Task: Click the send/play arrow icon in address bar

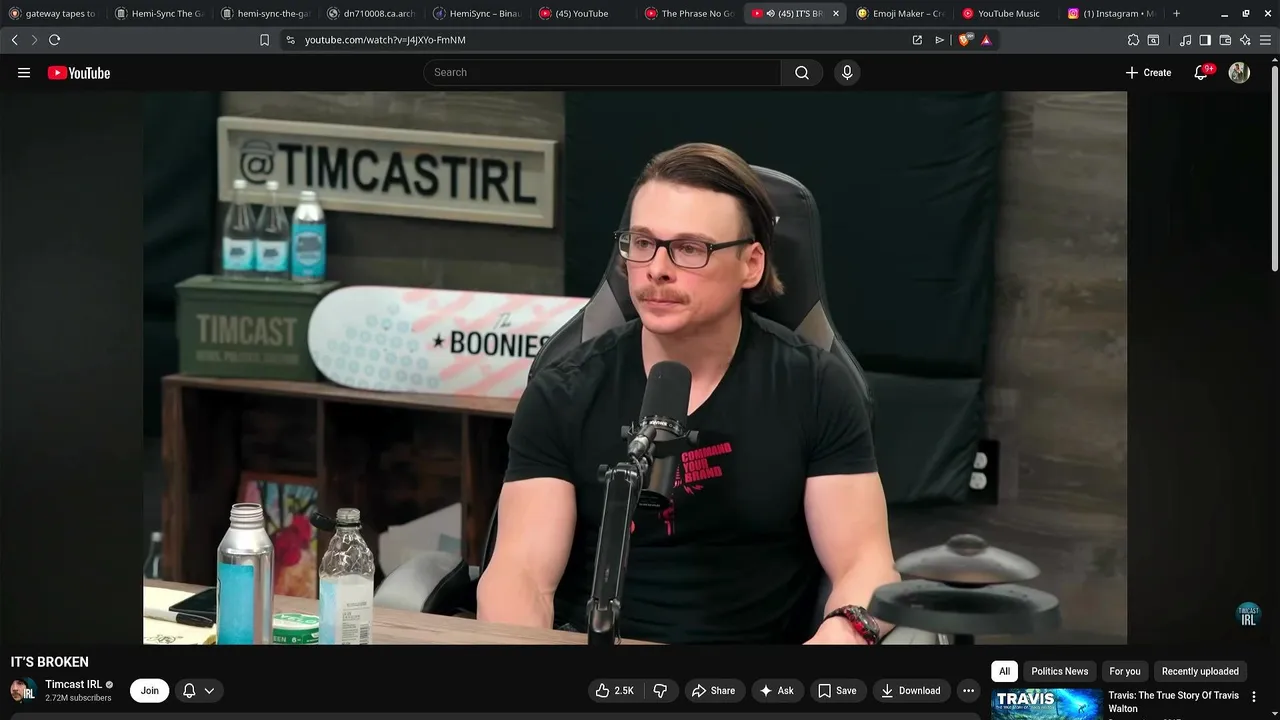Action: pyautogui.click(x=939, y=40)
